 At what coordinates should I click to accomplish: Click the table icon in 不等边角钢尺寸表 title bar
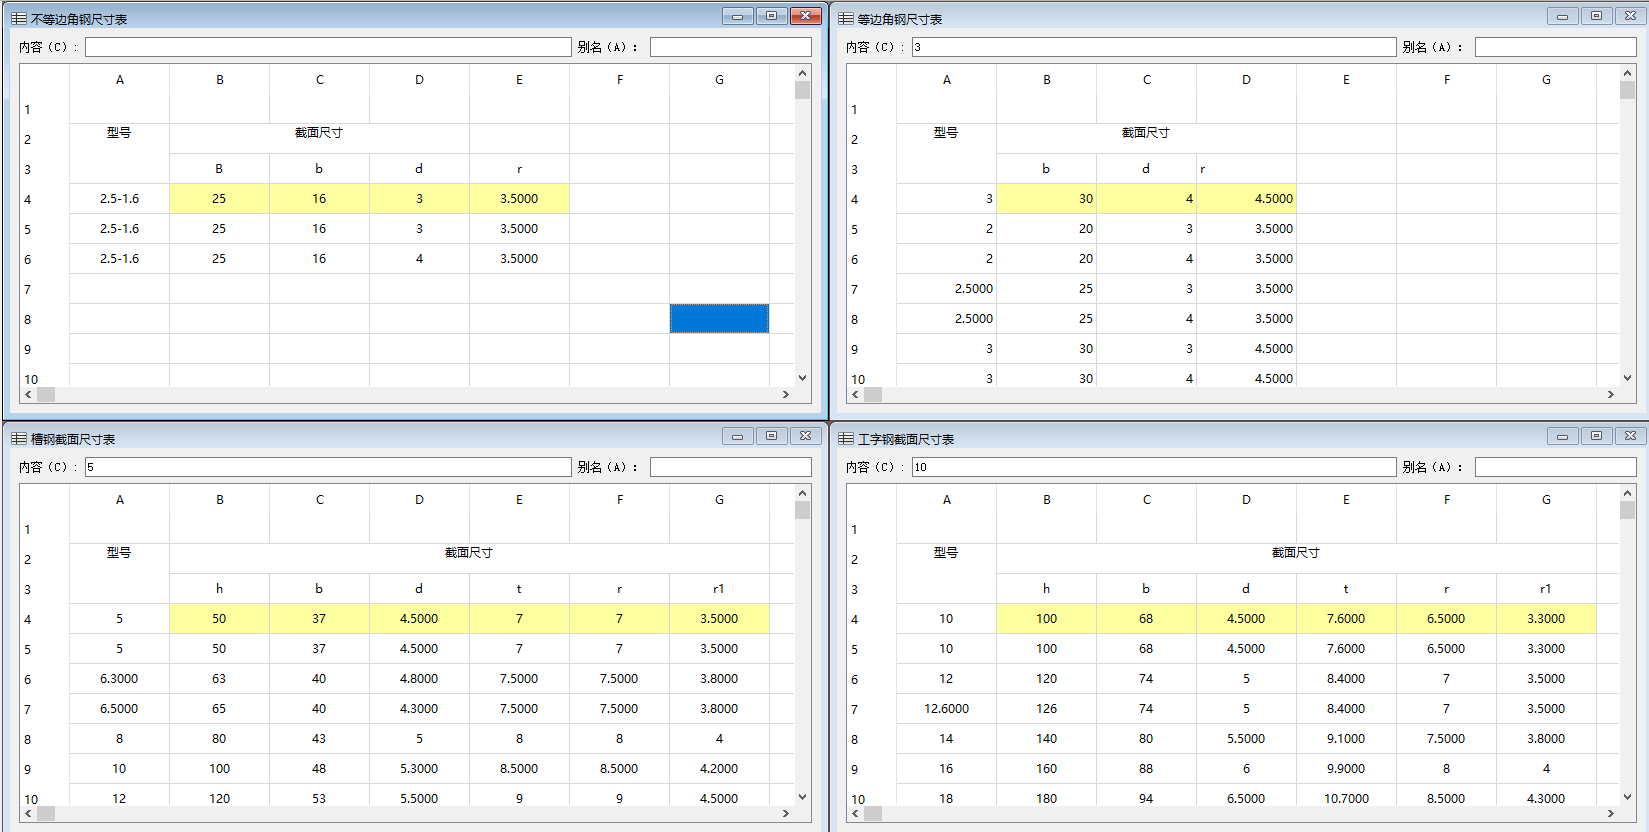[18, 19]
